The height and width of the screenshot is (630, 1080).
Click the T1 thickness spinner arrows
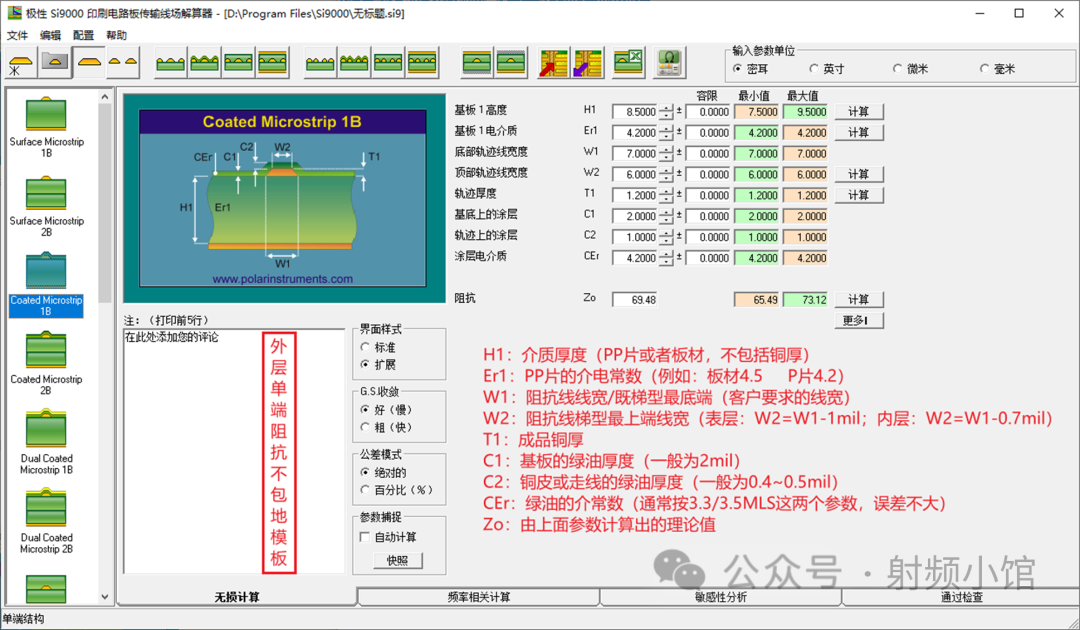[x=667, y=196]
